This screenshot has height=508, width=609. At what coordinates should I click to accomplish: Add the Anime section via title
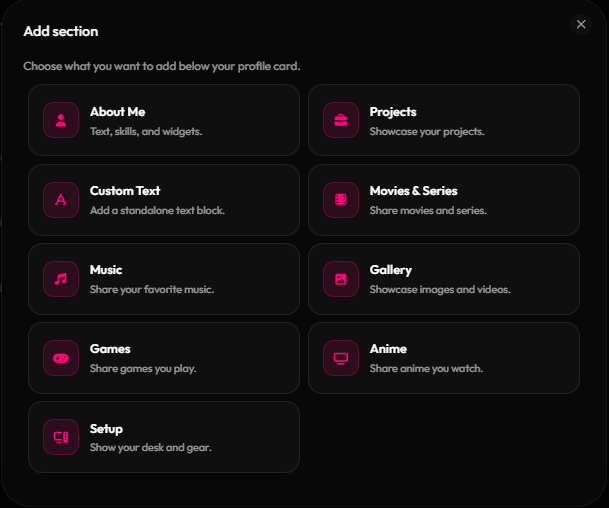(388, 349)
